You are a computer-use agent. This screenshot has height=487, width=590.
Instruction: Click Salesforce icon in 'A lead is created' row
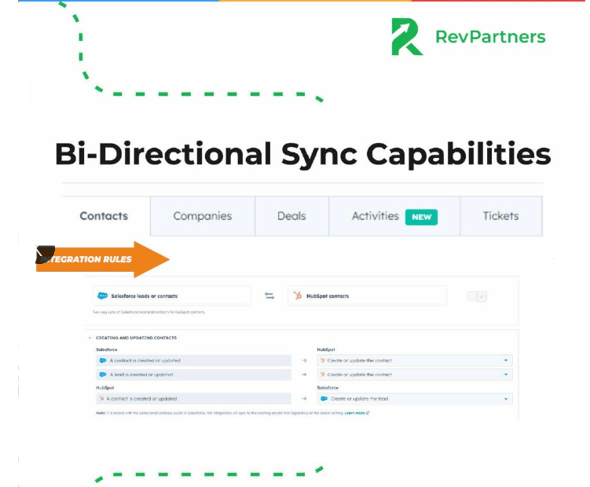pyautogui.click(x=102, y=374)
